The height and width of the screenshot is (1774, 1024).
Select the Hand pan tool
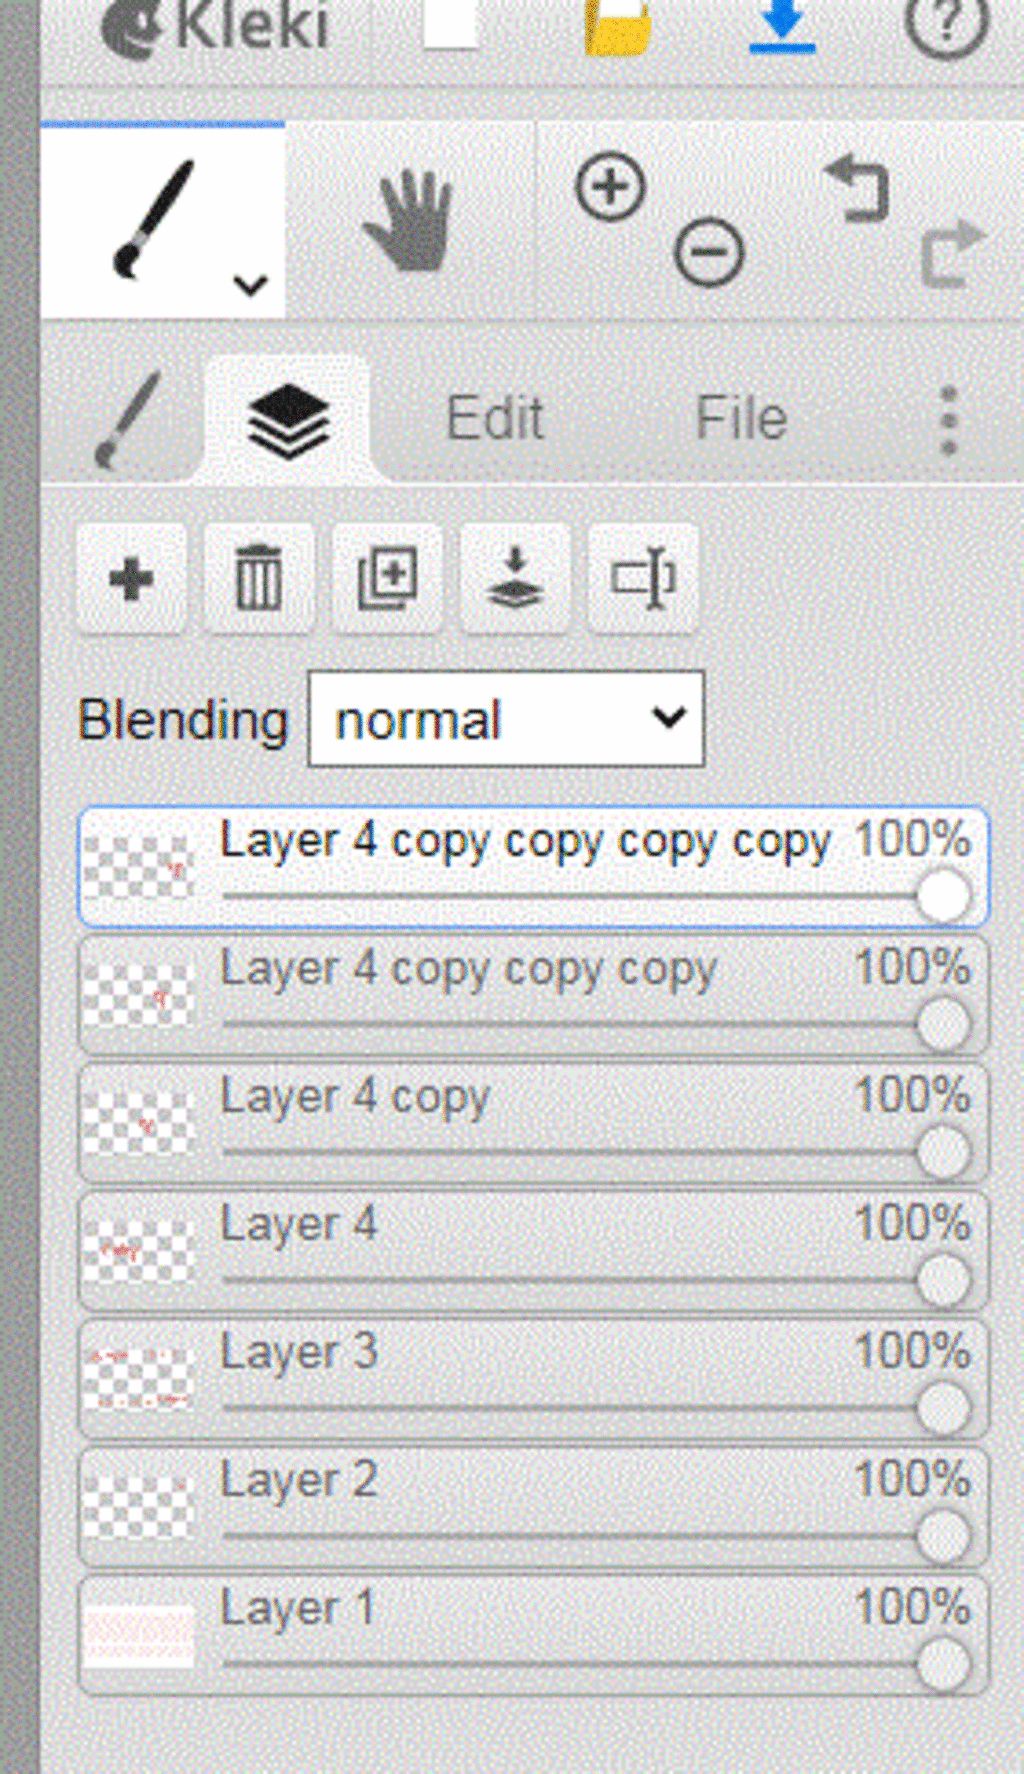[x=408, y=221]
